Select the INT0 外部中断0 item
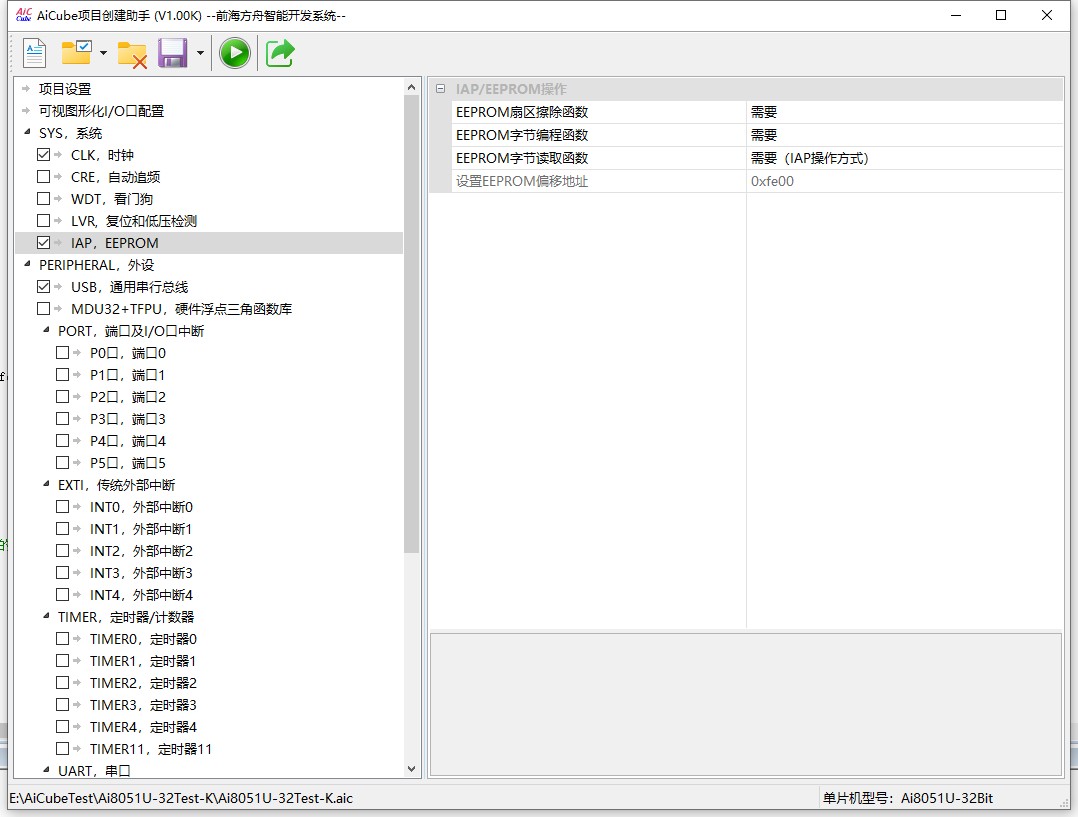Screen dimensions: 1078x817 [141, 507]
